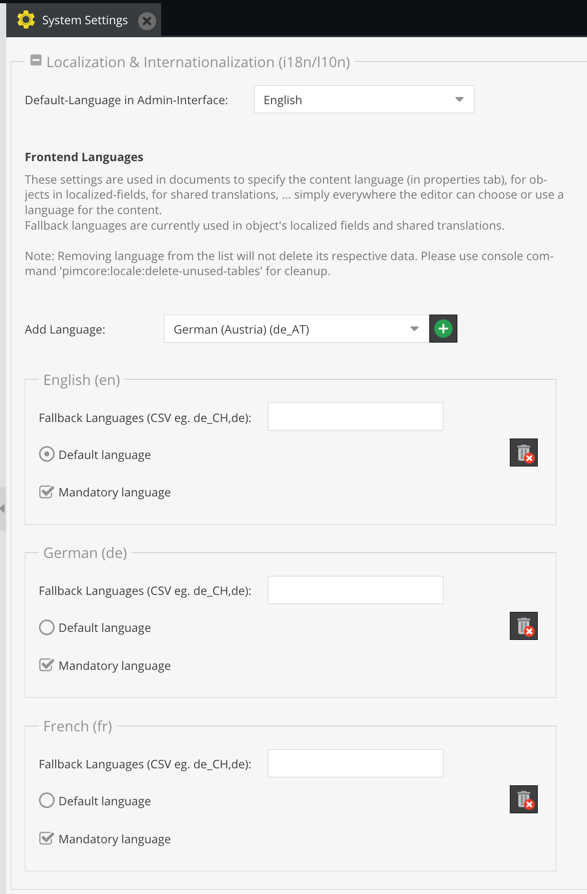Uncheck Mandatory language for English

(x=46, y=491)
